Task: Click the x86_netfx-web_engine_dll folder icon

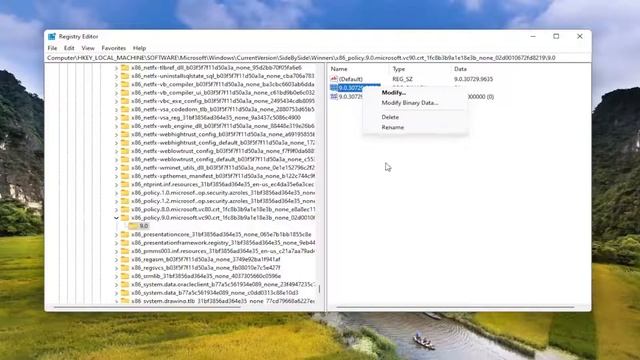Action: [125, 126]
